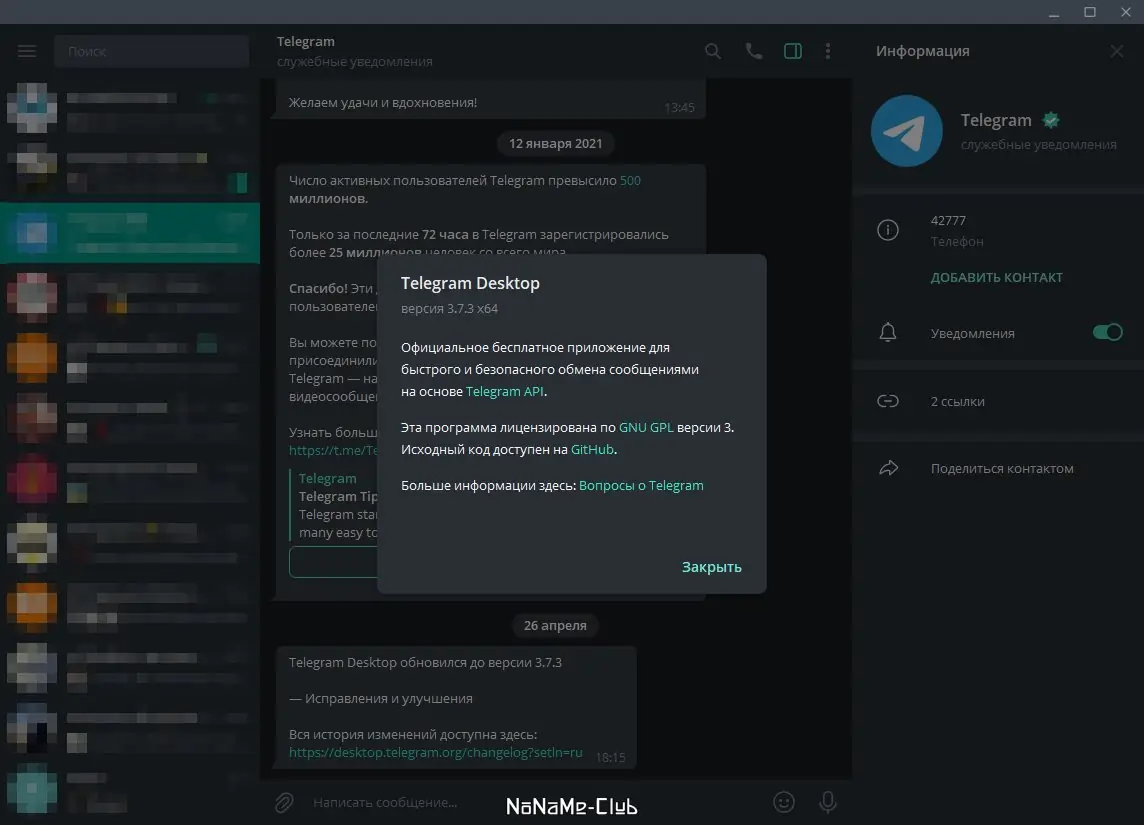The width and height of the screenshot is (1144, 825).
Task: Click the link icon beside 2 ссылки
Action: tap(887, 401)
